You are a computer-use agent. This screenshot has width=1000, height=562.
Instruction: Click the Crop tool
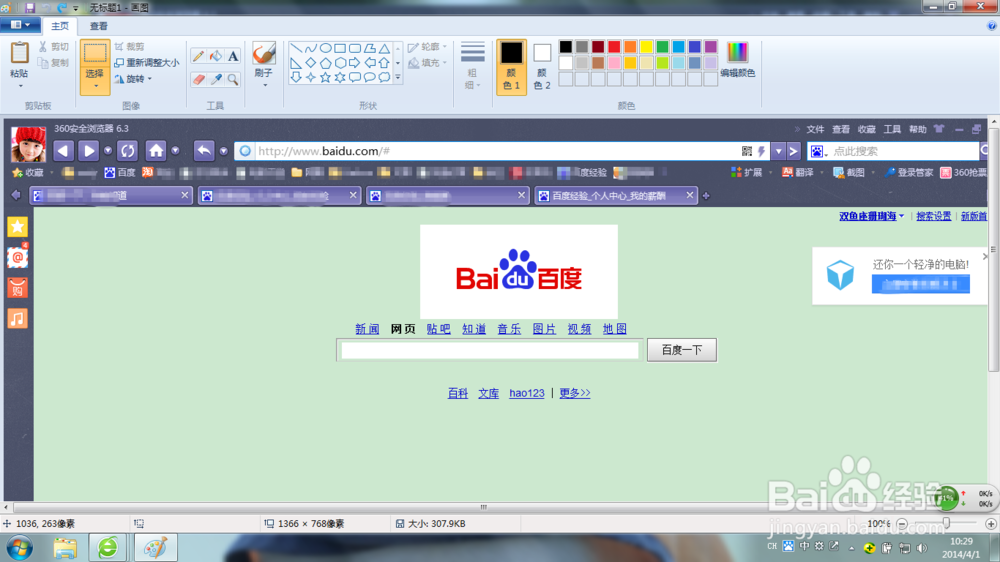tap(130, 47)
